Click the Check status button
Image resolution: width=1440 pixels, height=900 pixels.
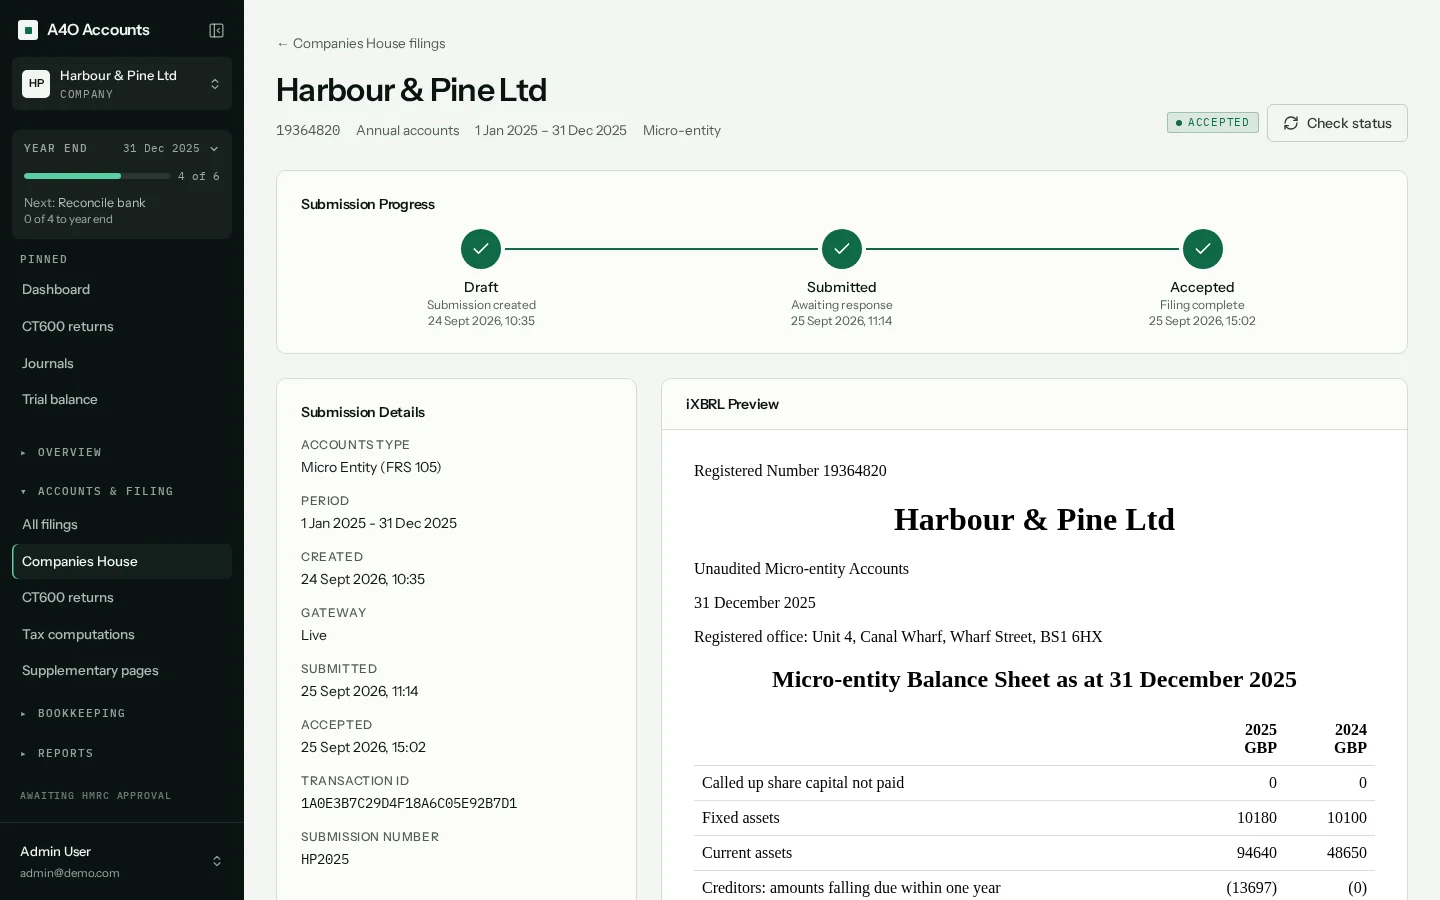point(1337,123)
